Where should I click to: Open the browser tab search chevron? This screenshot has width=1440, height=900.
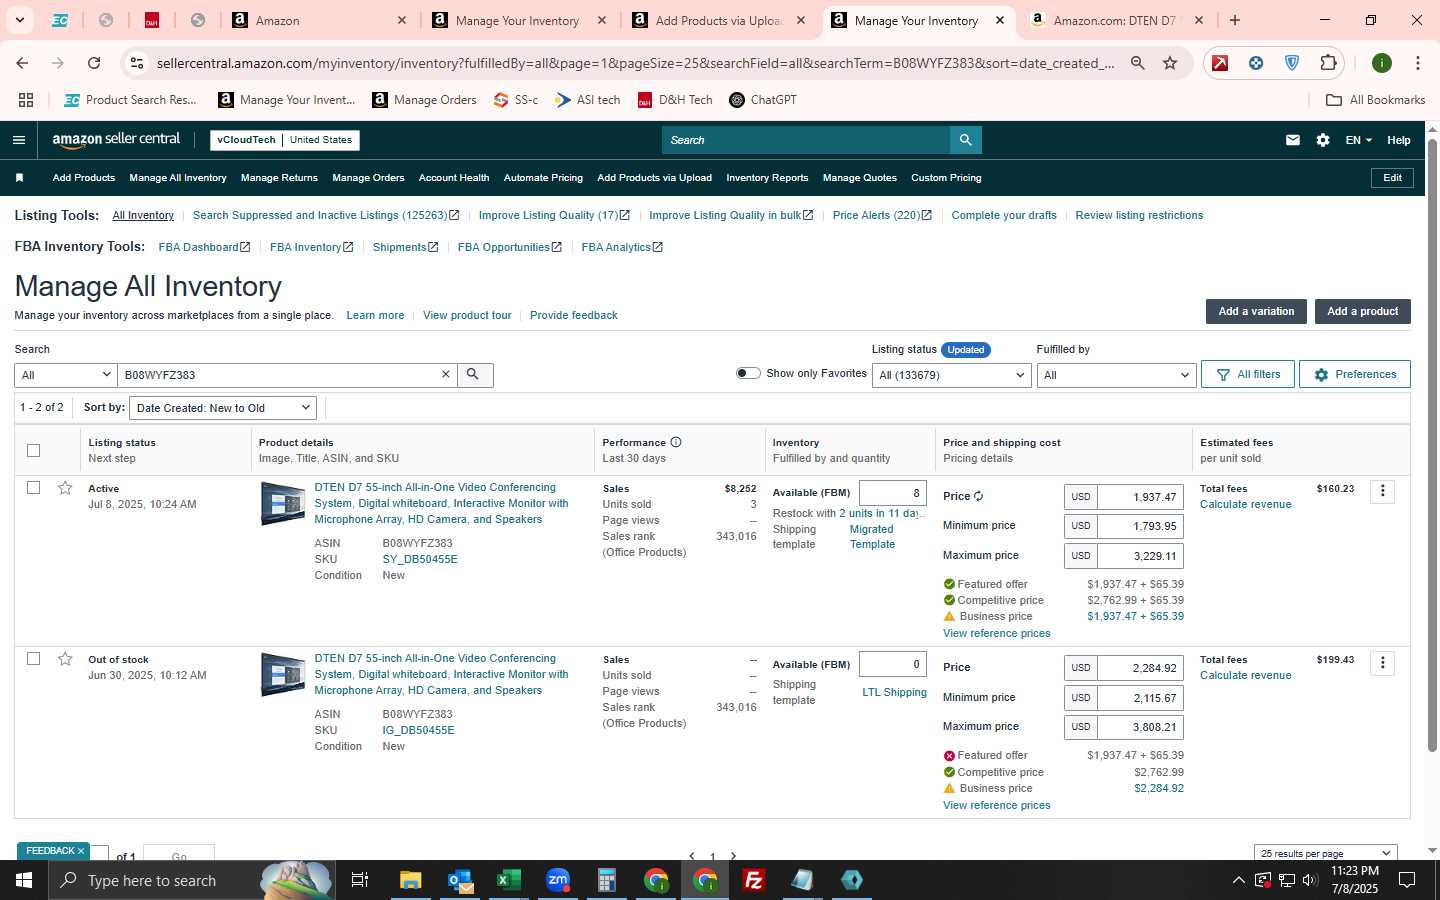[x=19, y=20]
